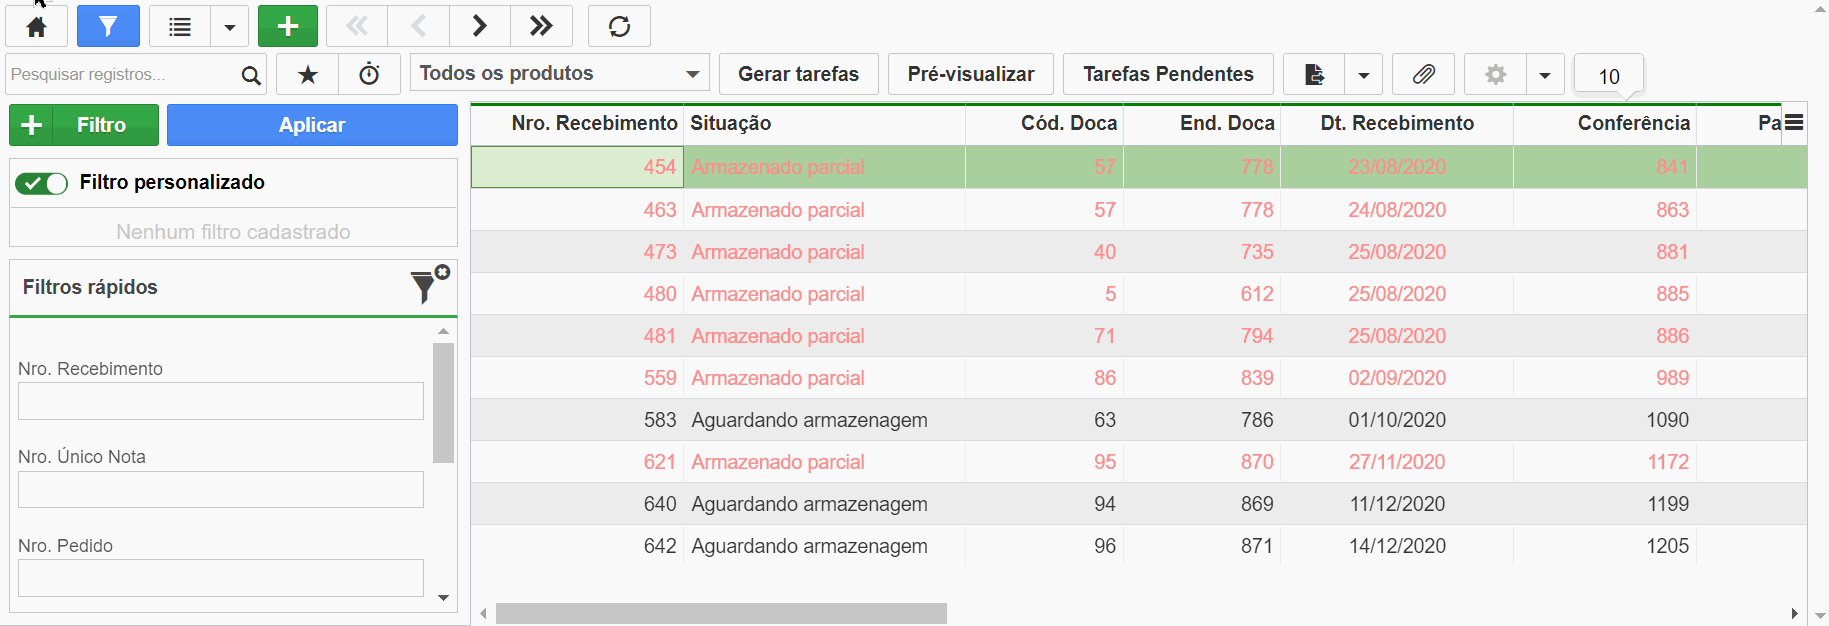Expand list view mode dropdown arrow

[x=230, y=27]
